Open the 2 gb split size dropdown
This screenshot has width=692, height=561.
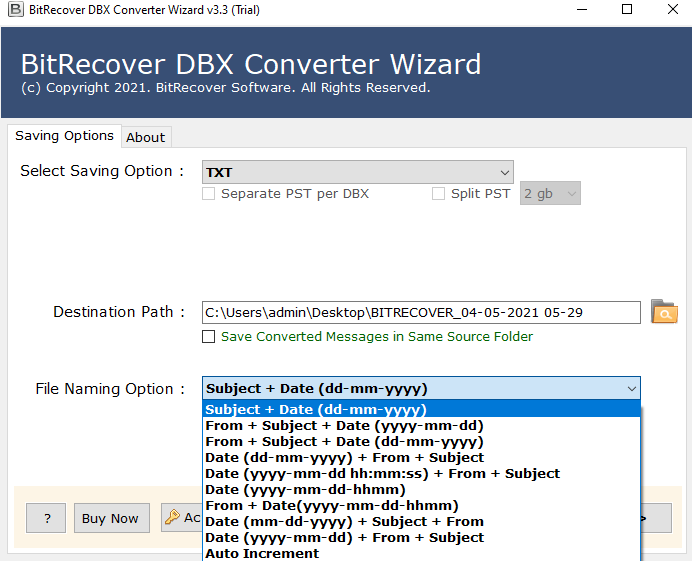(x=550, y=193)
